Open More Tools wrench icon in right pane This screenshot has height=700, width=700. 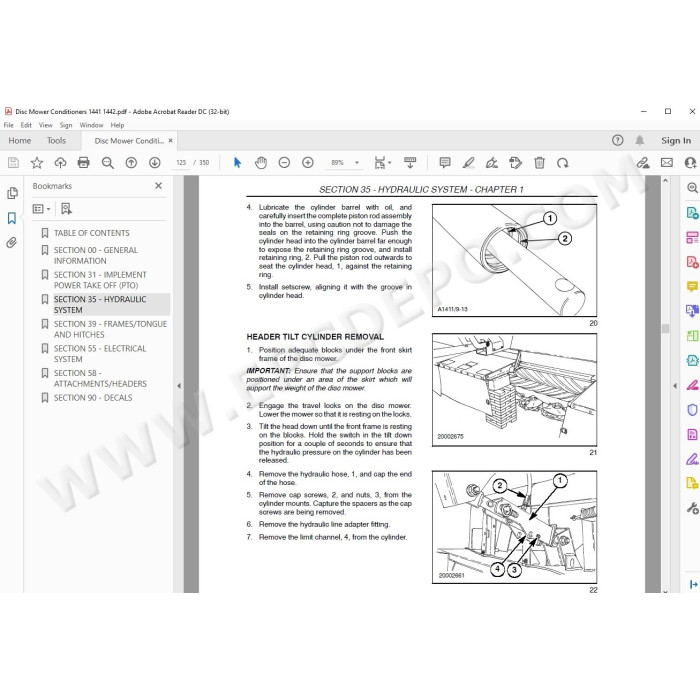(x=692, y=508)
